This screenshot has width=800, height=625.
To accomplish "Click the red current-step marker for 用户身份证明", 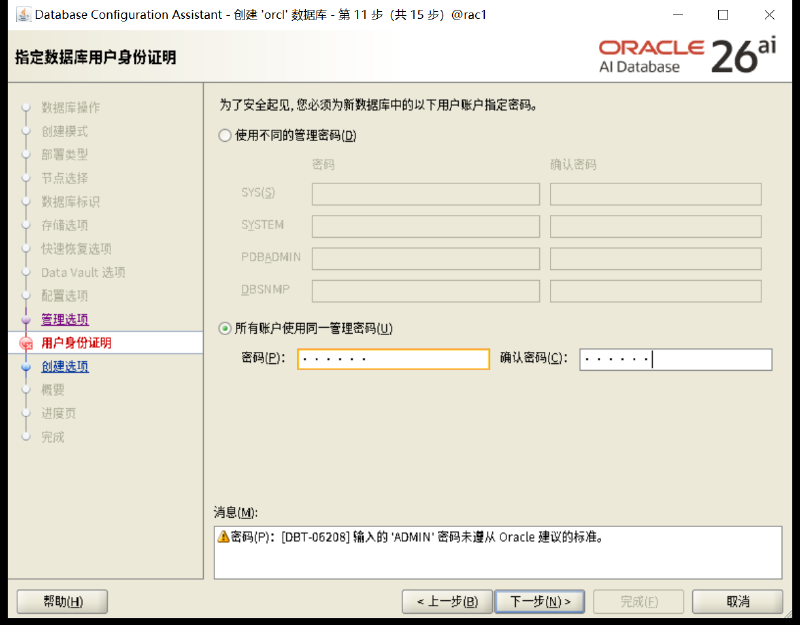I will click(26, 343).
